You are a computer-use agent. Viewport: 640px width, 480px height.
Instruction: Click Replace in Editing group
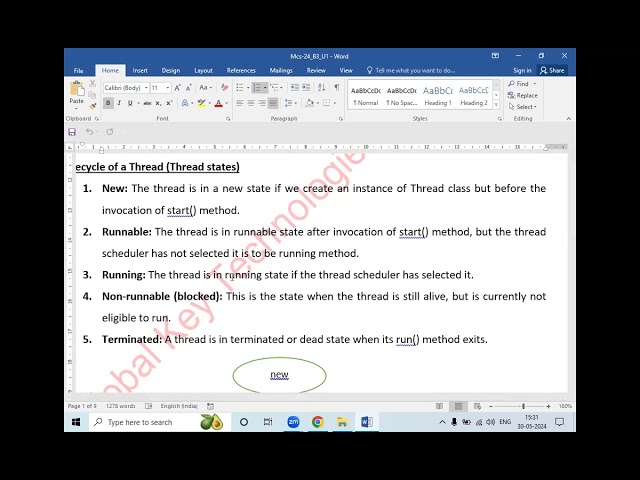(x=523, y=96)
